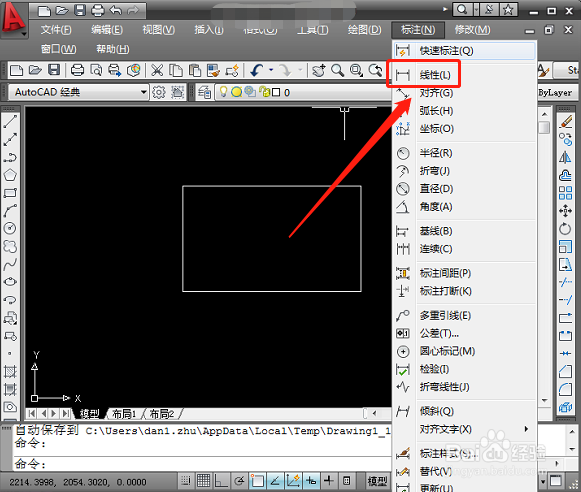This screenshot has height=492, width=581.
Task: Click the Erase tool in modify toolbar
Action: pos(565,122)
